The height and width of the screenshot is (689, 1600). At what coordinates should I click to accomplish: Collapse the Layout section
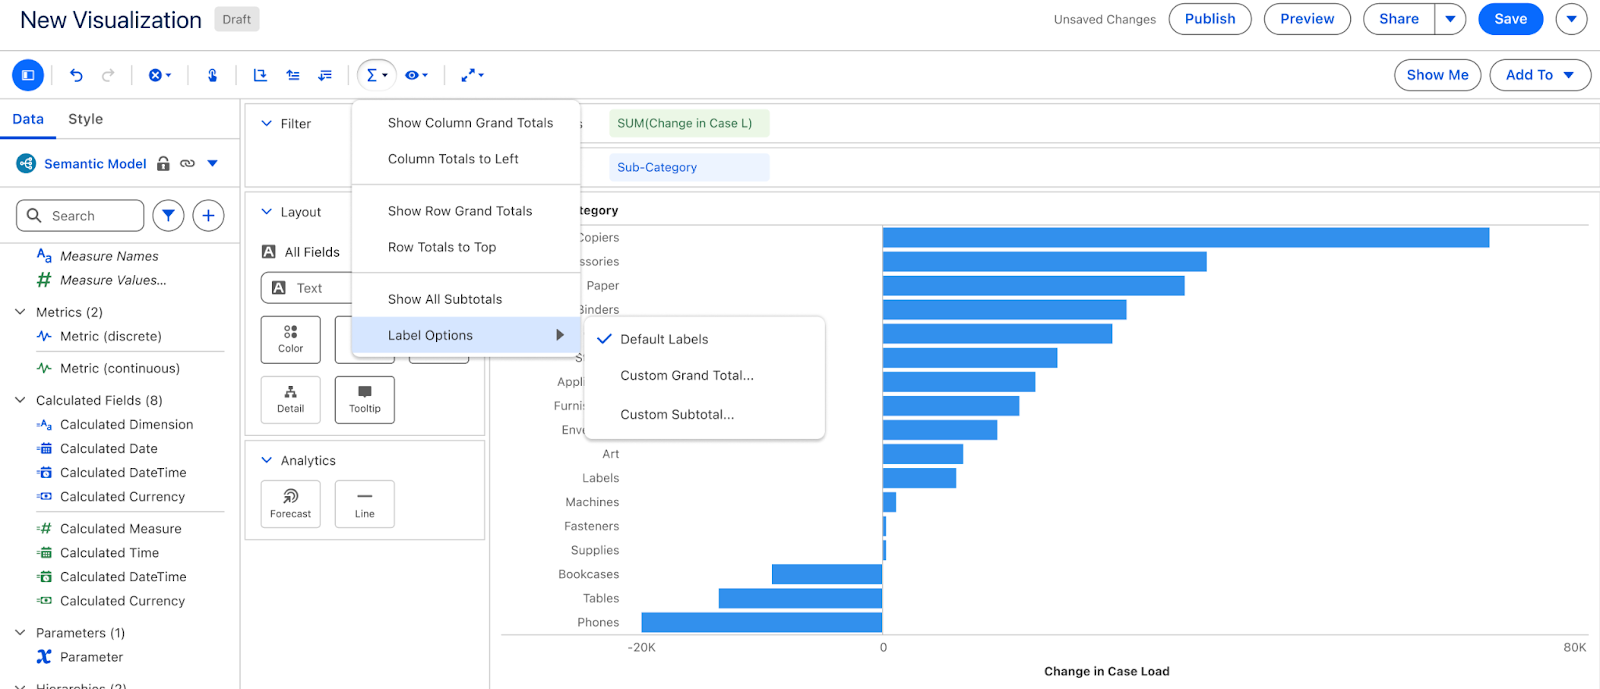(267, 212)
